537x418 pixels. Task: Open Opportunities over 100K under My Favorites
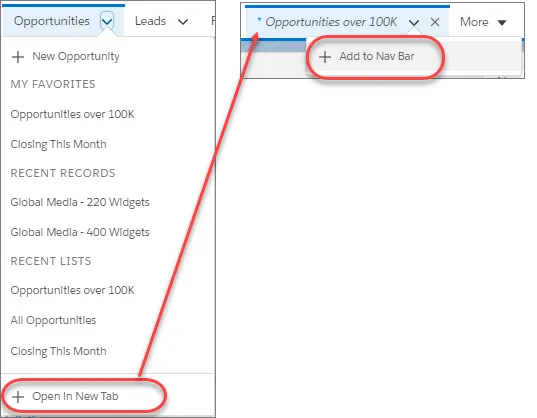(x=72, y=114)
